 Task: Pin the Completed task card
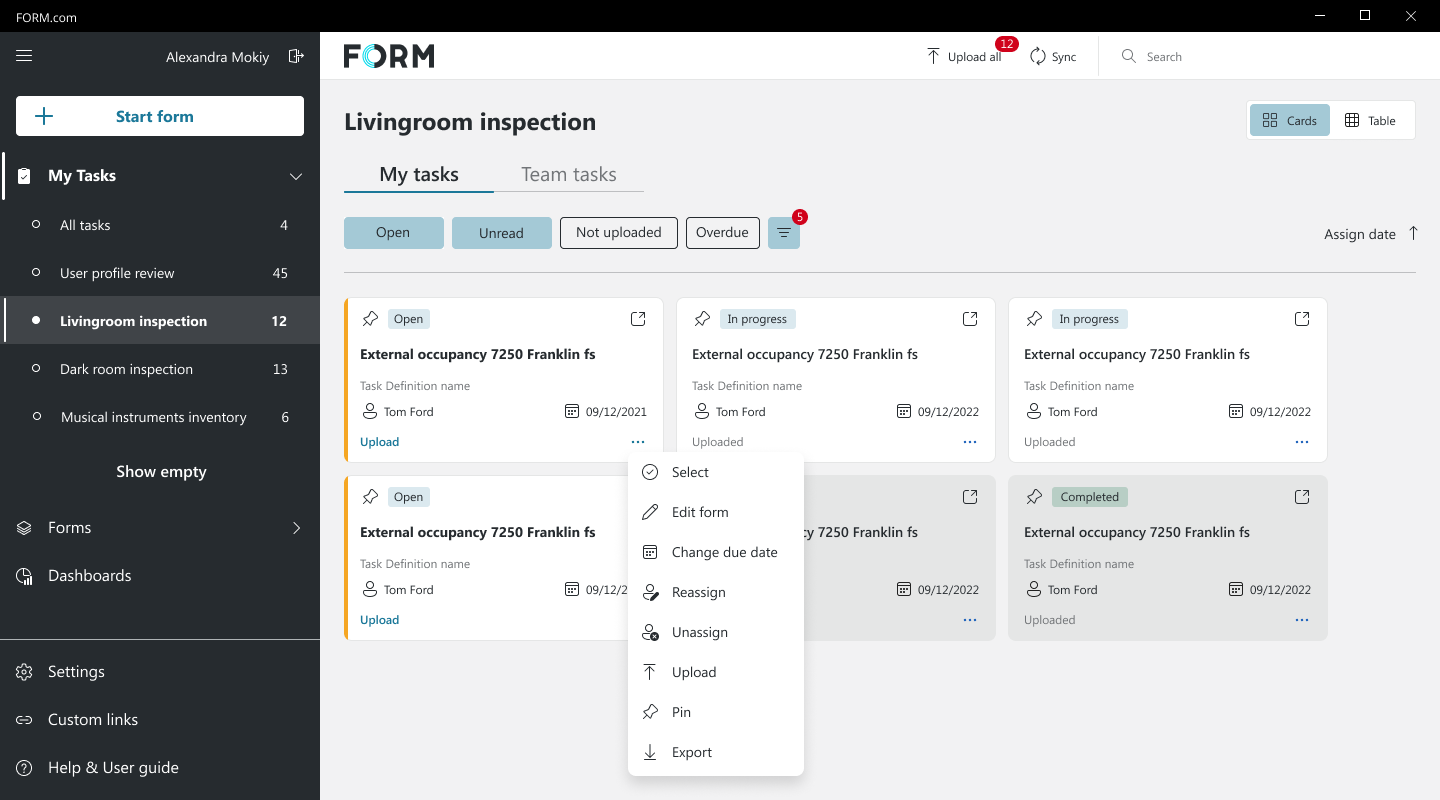[x=1034, y=497]
